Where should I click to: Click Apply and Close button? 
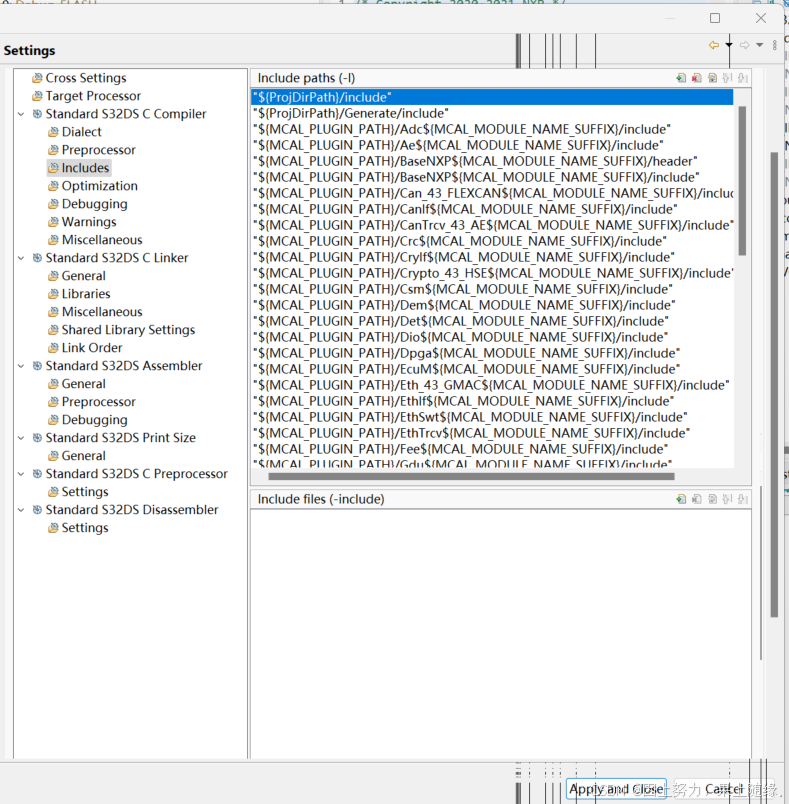[616, 789]
